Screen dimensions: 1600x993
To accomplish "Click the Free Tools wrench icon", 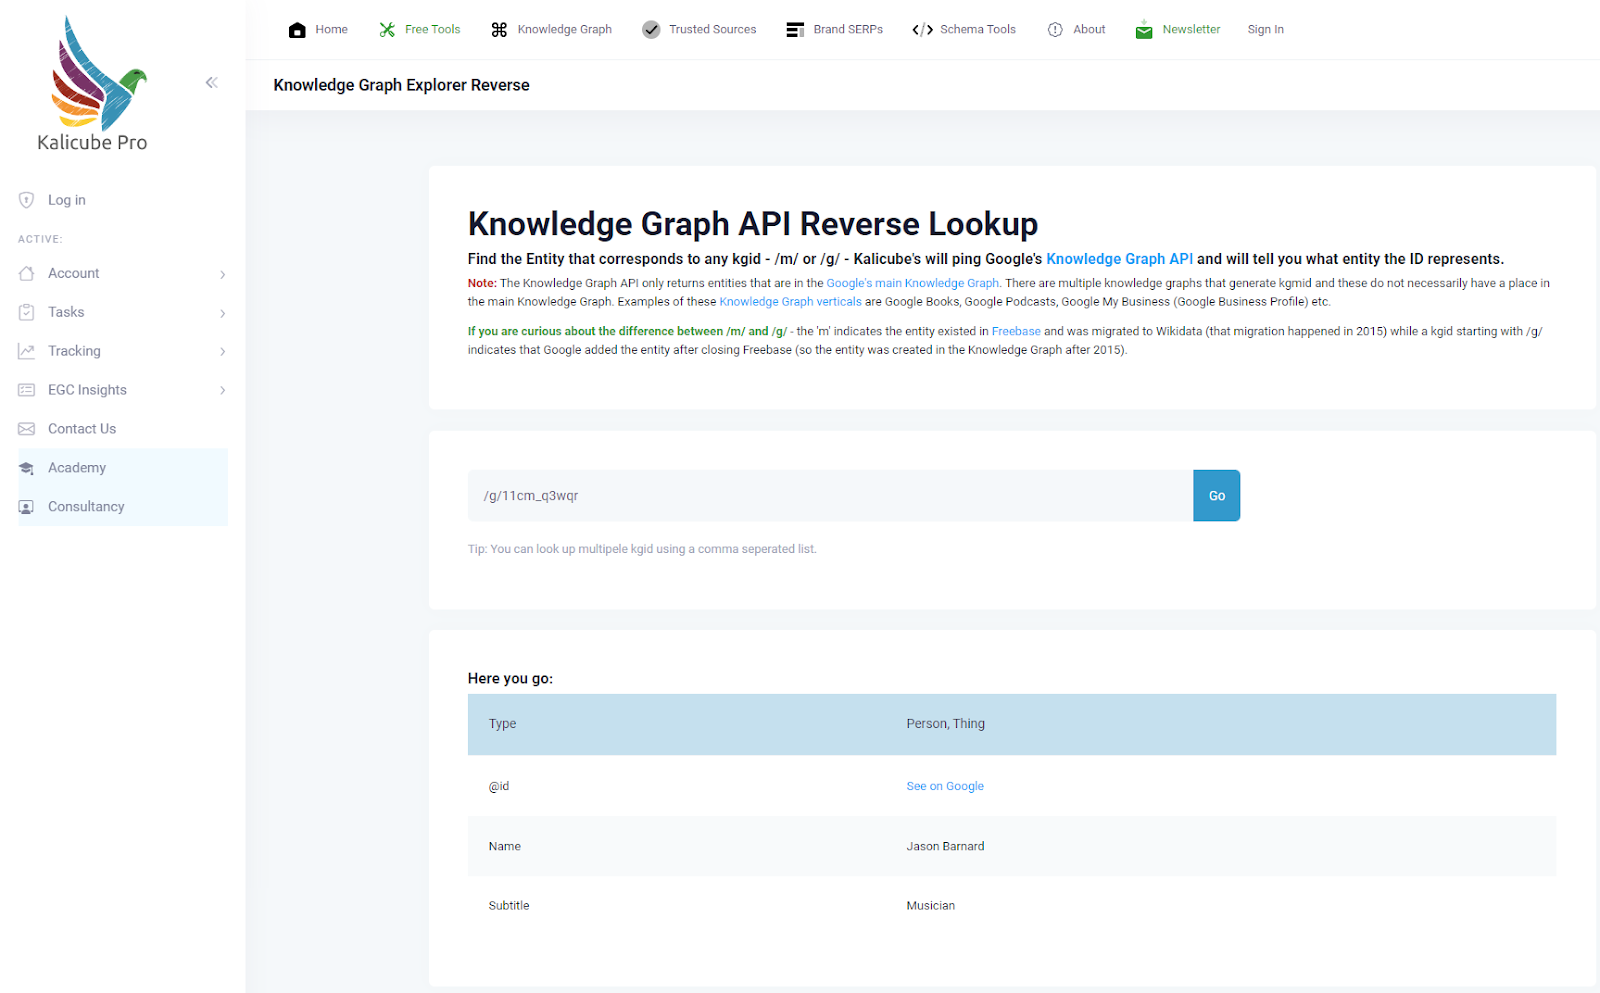I will click(x=387, y=30).
